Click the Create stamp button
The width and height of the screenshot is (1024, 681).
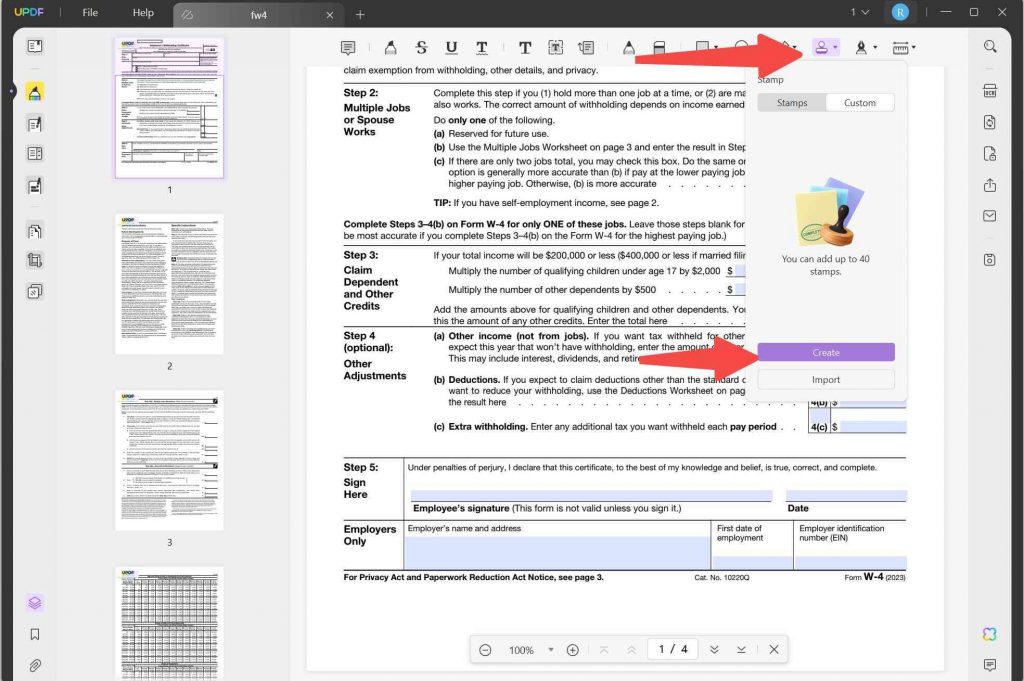click(x=826, y=352)
